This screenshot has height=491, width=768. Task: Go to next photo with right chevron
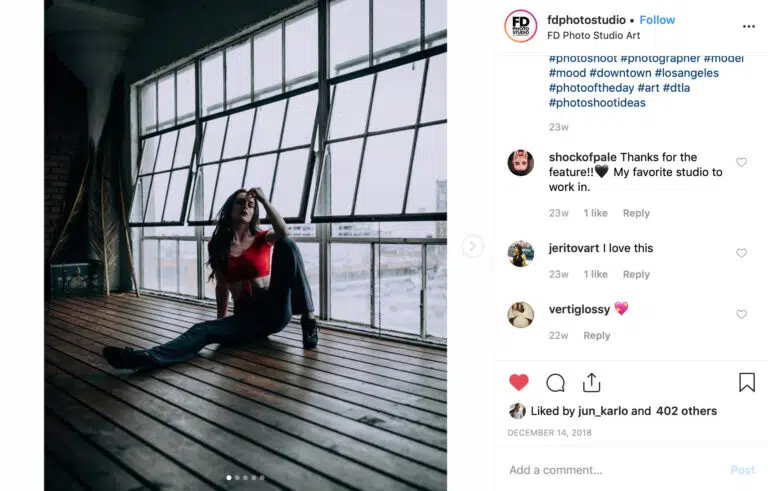click(x=473, y=246)
